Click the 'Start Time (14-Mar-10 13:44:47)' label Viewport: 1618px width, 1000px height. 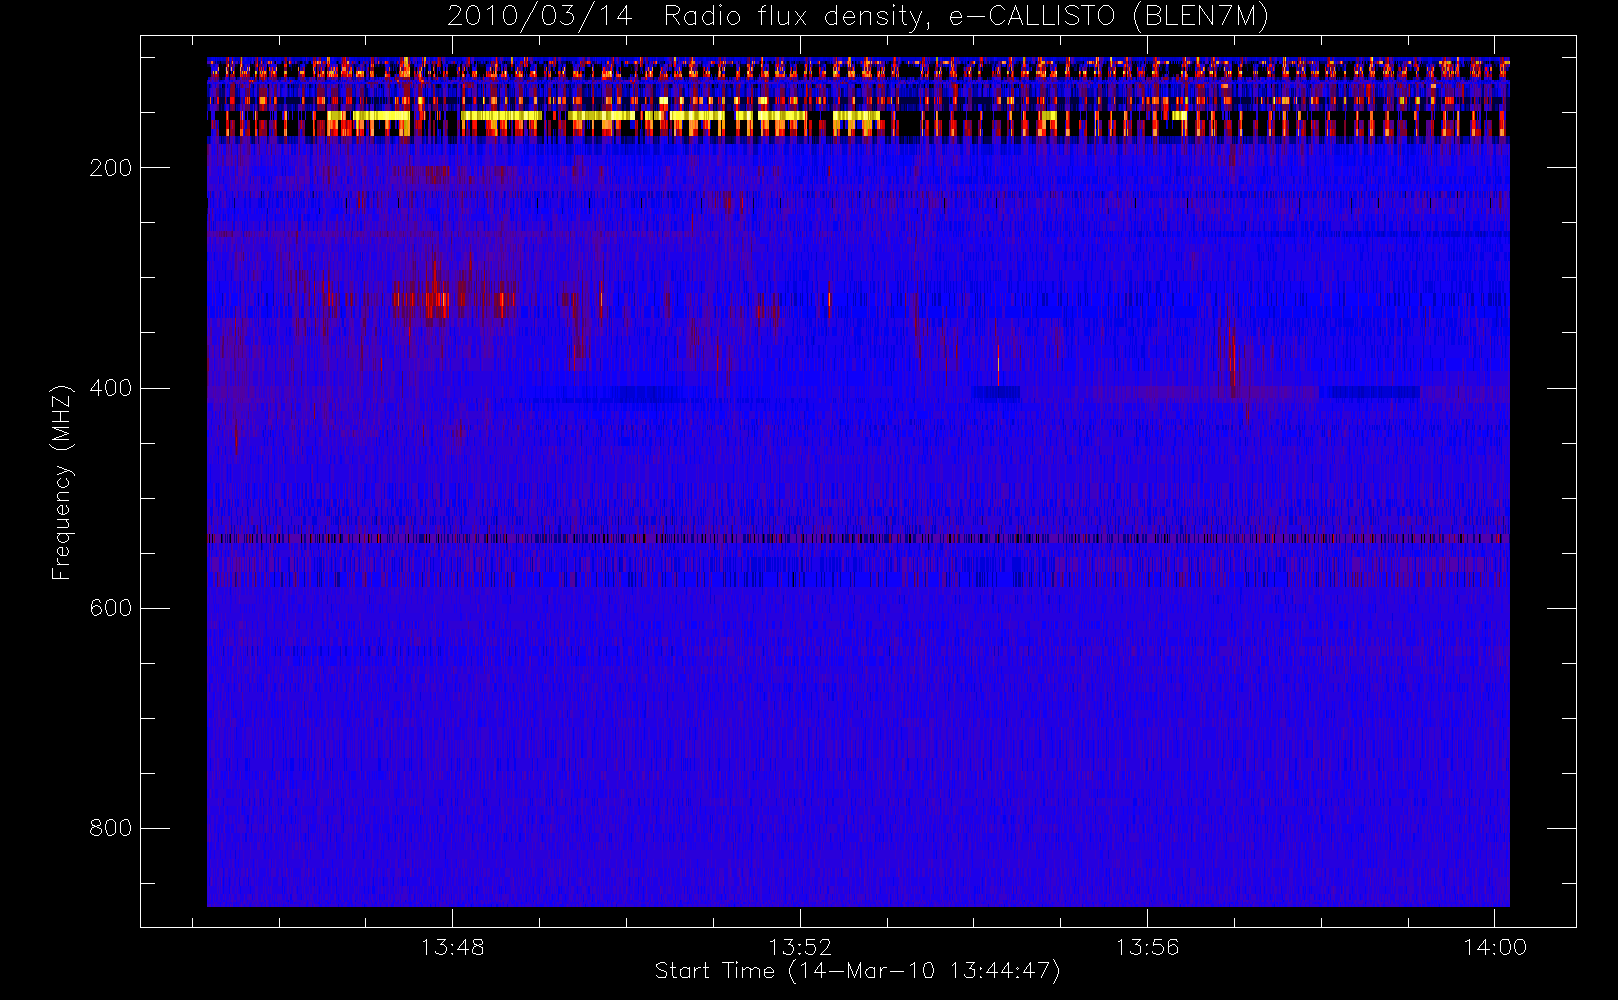coord(857,971)
